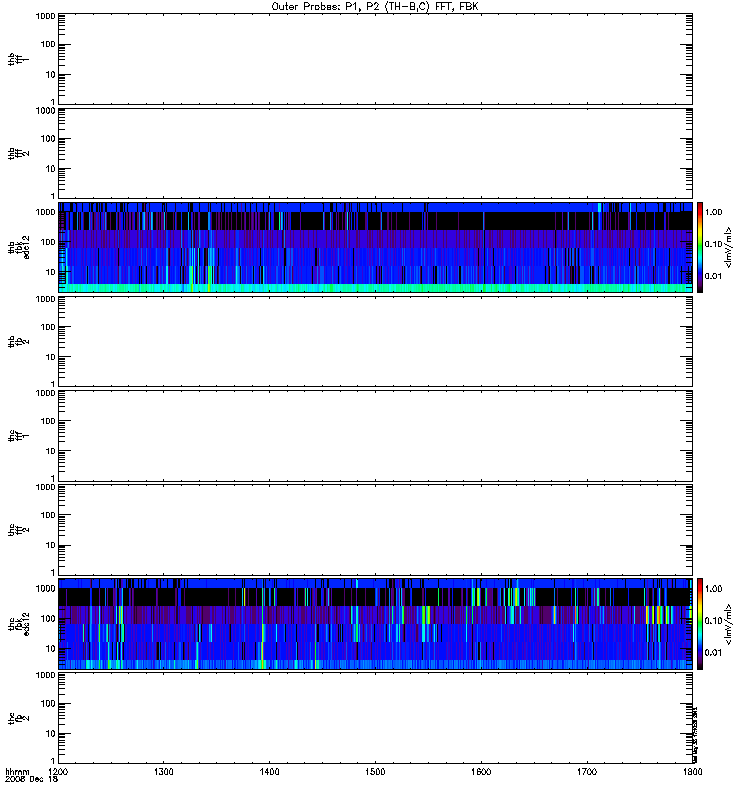Click '1.00' on the thb color scale
Screen dimensions: 750x800
click(x=713, y=212)
